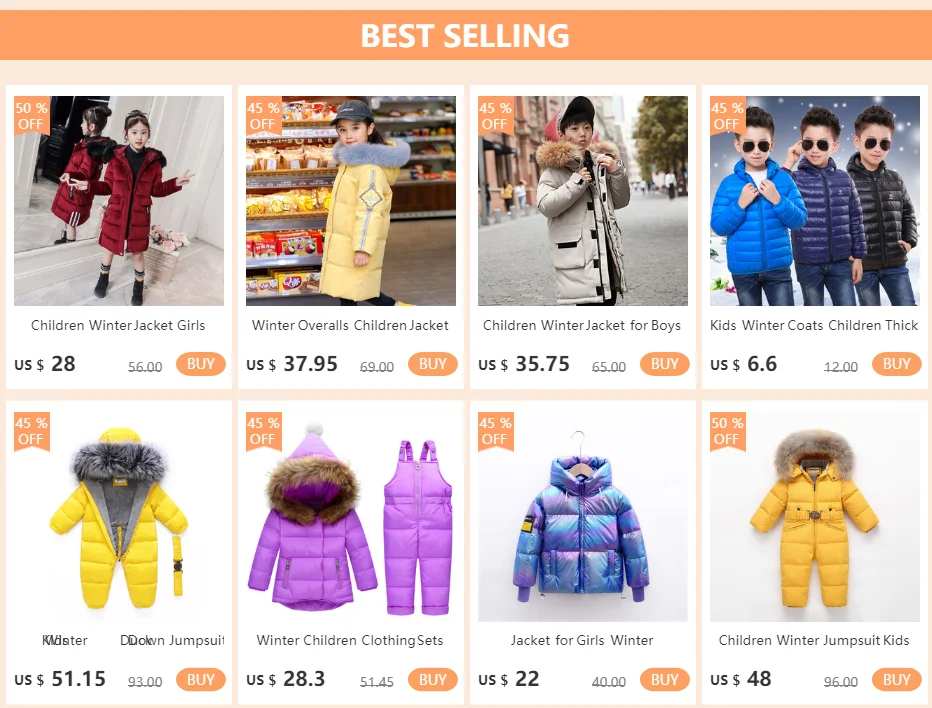Open the iridescent blue puffer jacket image

[582, 517]
